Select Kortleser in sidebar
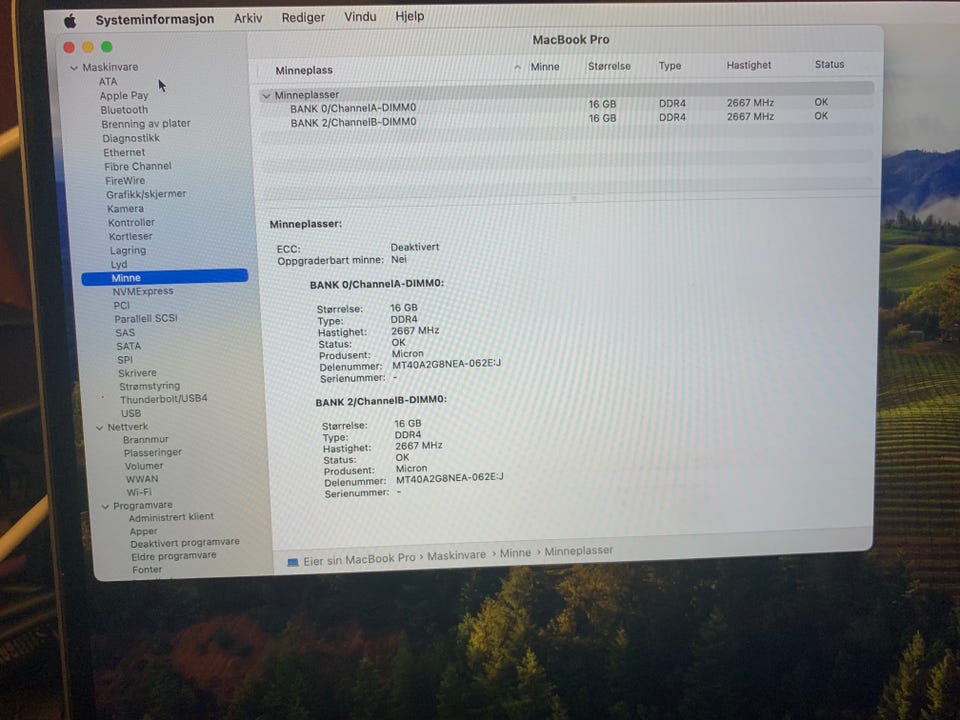The height and width of the screenshot is (720, 960). click(131, 236)
